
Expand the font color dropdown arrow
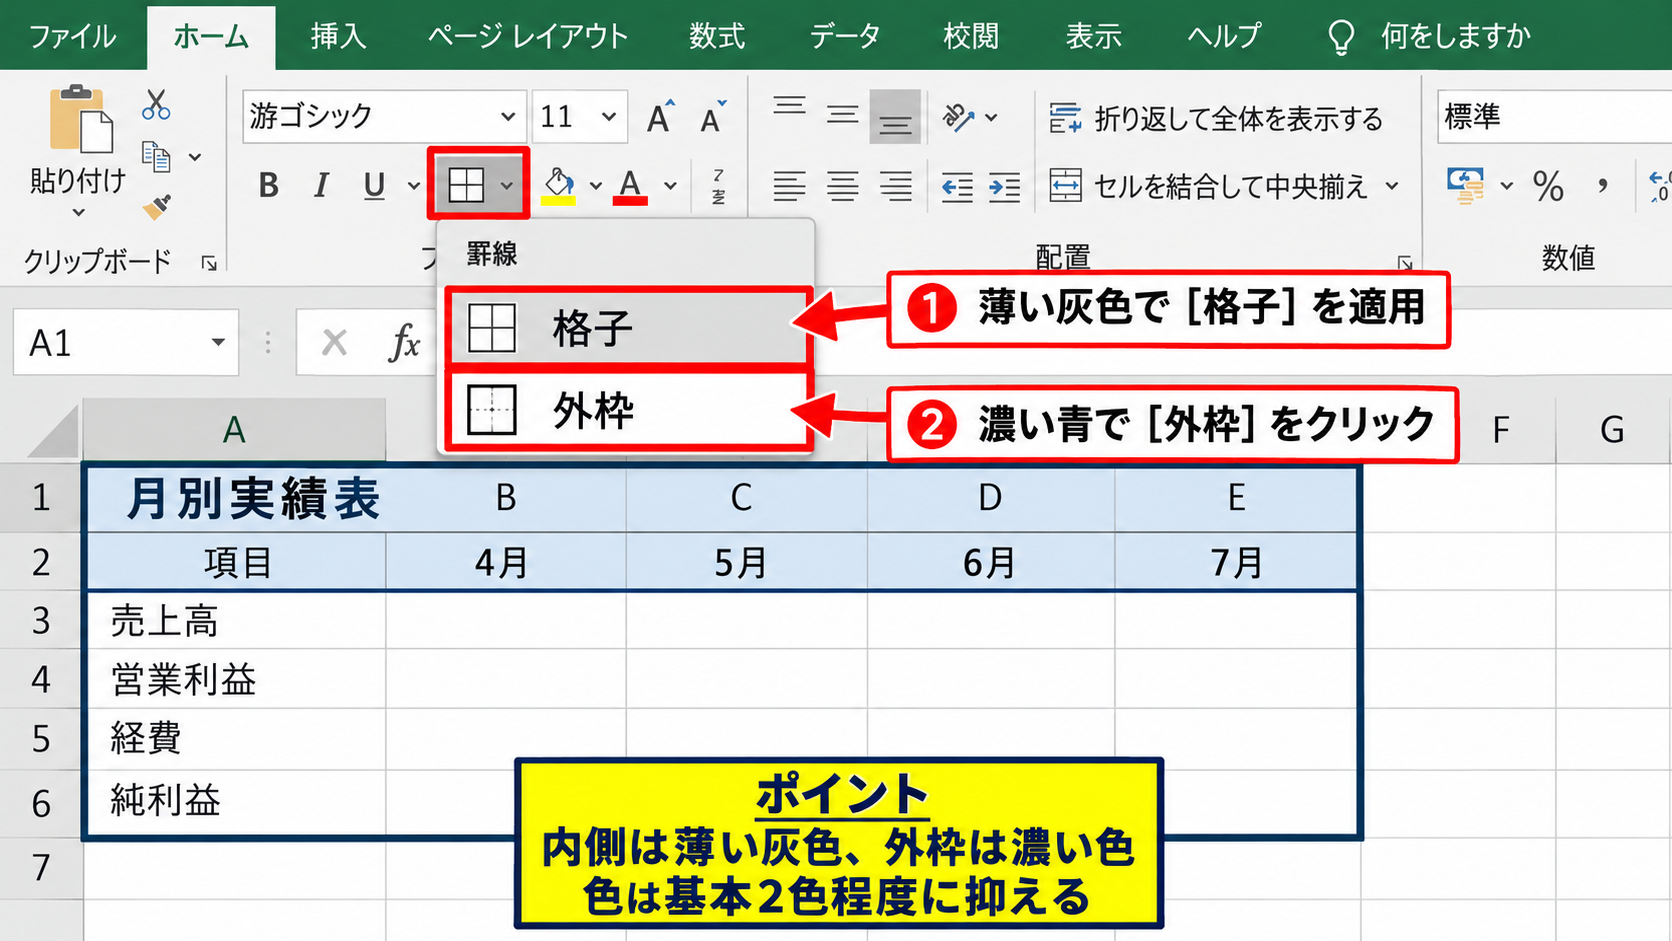point(670,186)
